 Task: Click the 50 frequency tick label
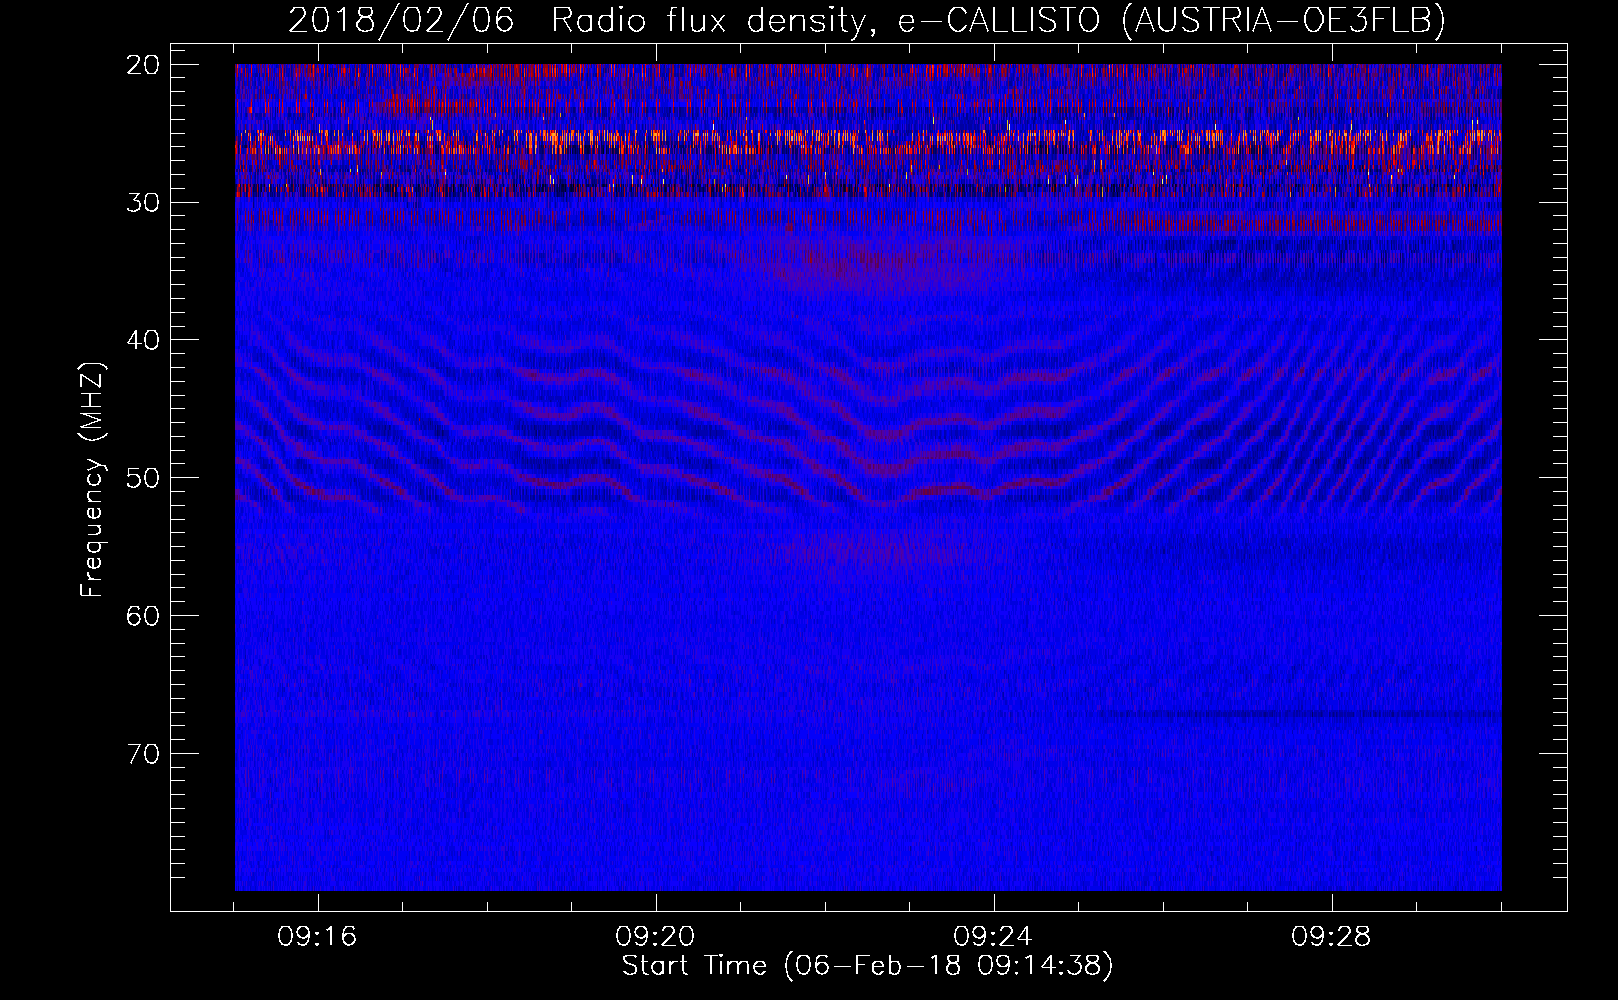pyautogui.click(x=143, y=477)
